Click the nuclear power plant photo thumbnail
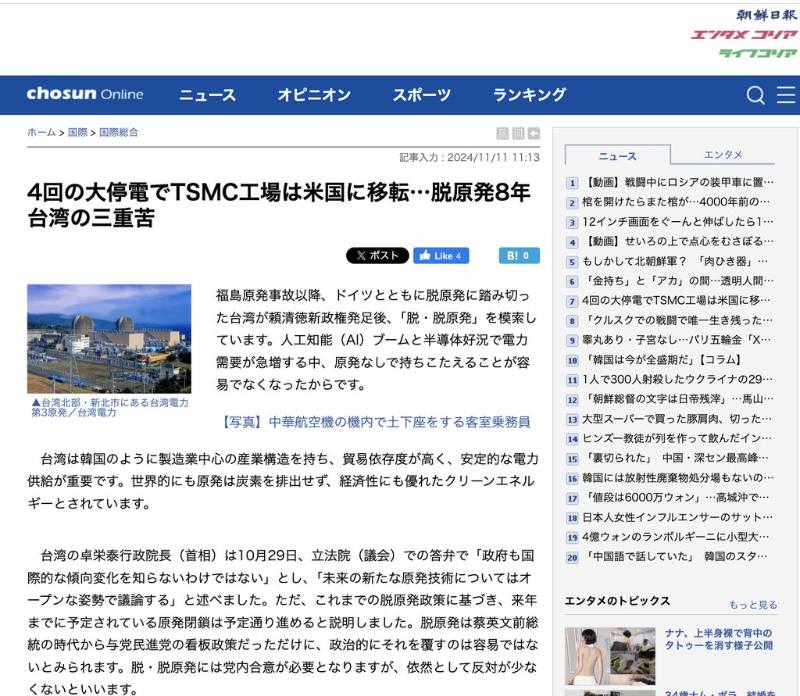Image resolution: width=800 pixels, height=696 pixels. pos(109,339)
